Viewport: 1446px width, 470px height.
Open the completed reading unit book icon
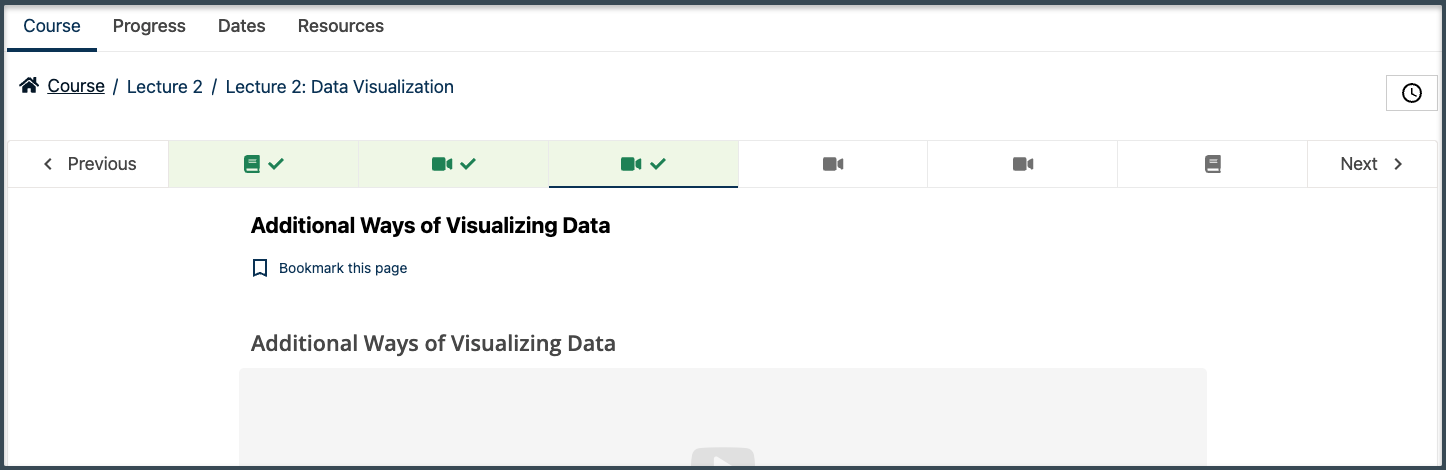263,164
